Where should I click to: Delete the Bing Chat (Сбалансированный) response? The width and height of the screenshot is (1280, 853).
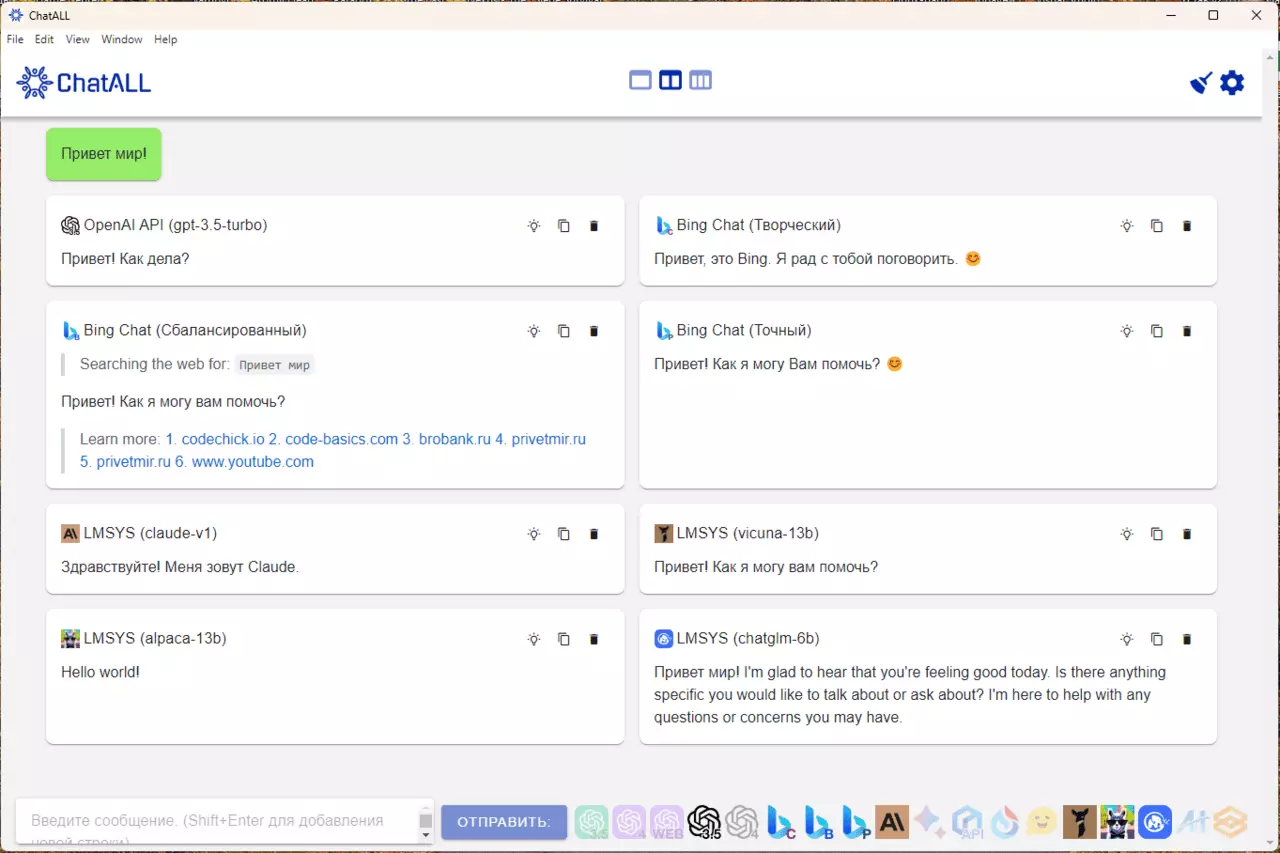coord(594,331)
